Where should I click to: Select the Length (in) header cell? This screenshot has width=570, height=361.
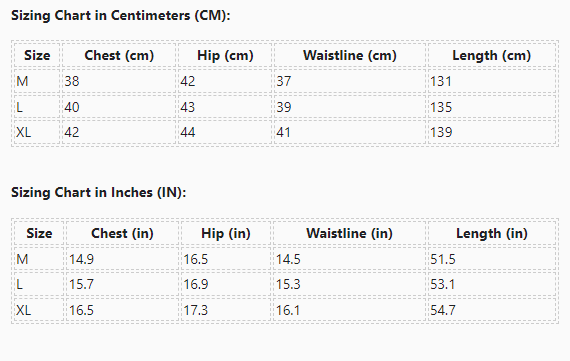(492, 233)
